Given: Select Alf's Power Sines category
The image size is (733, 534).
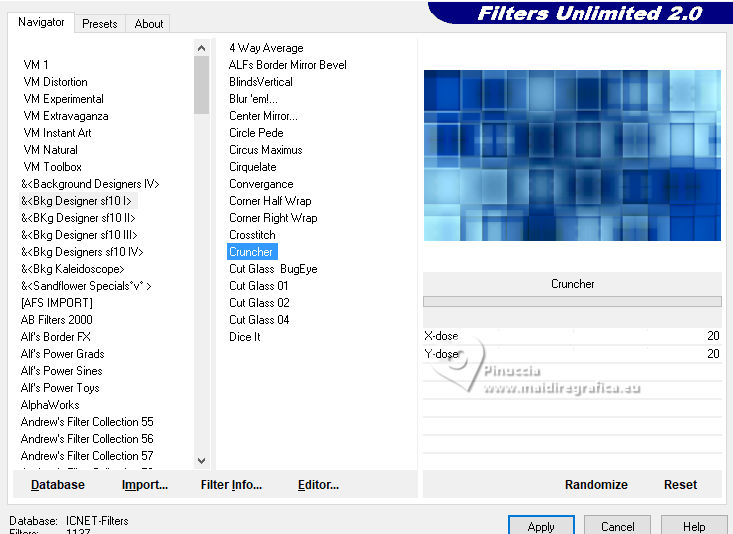Looking at the screenshot, I should pyautogui.click(x=61, y=371).
